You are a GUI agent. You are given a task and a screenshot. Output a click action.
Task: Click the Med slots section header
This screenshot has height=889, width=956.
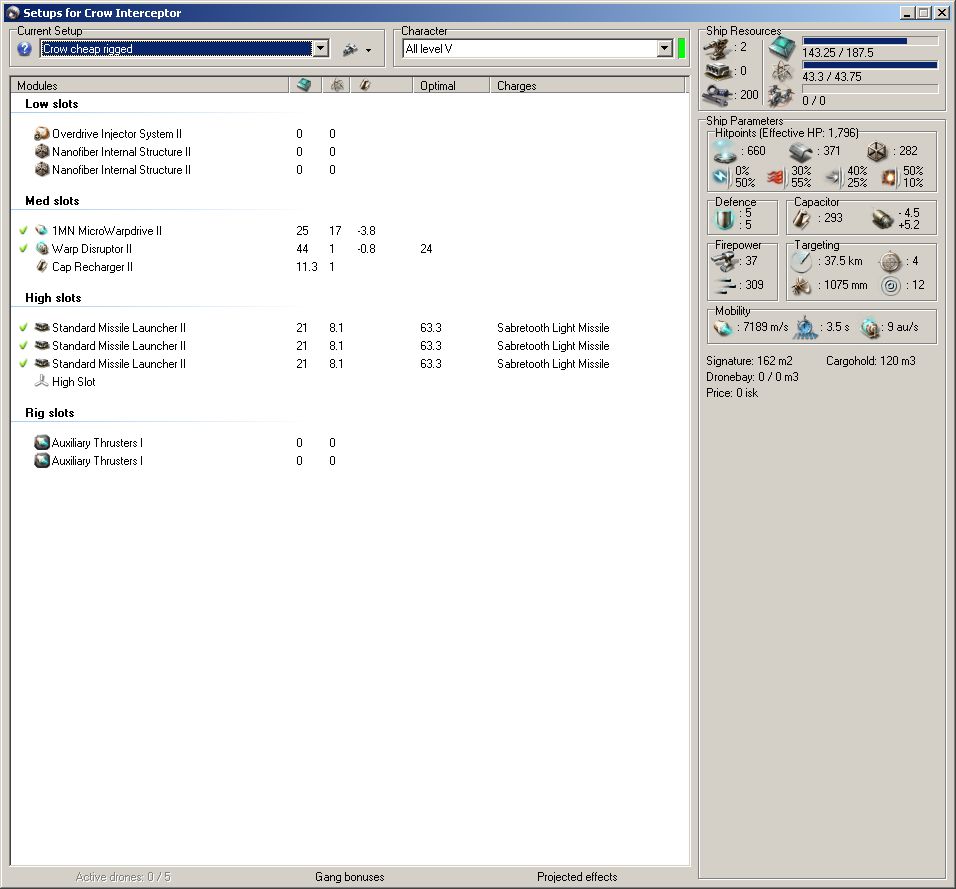coord(52,201)
